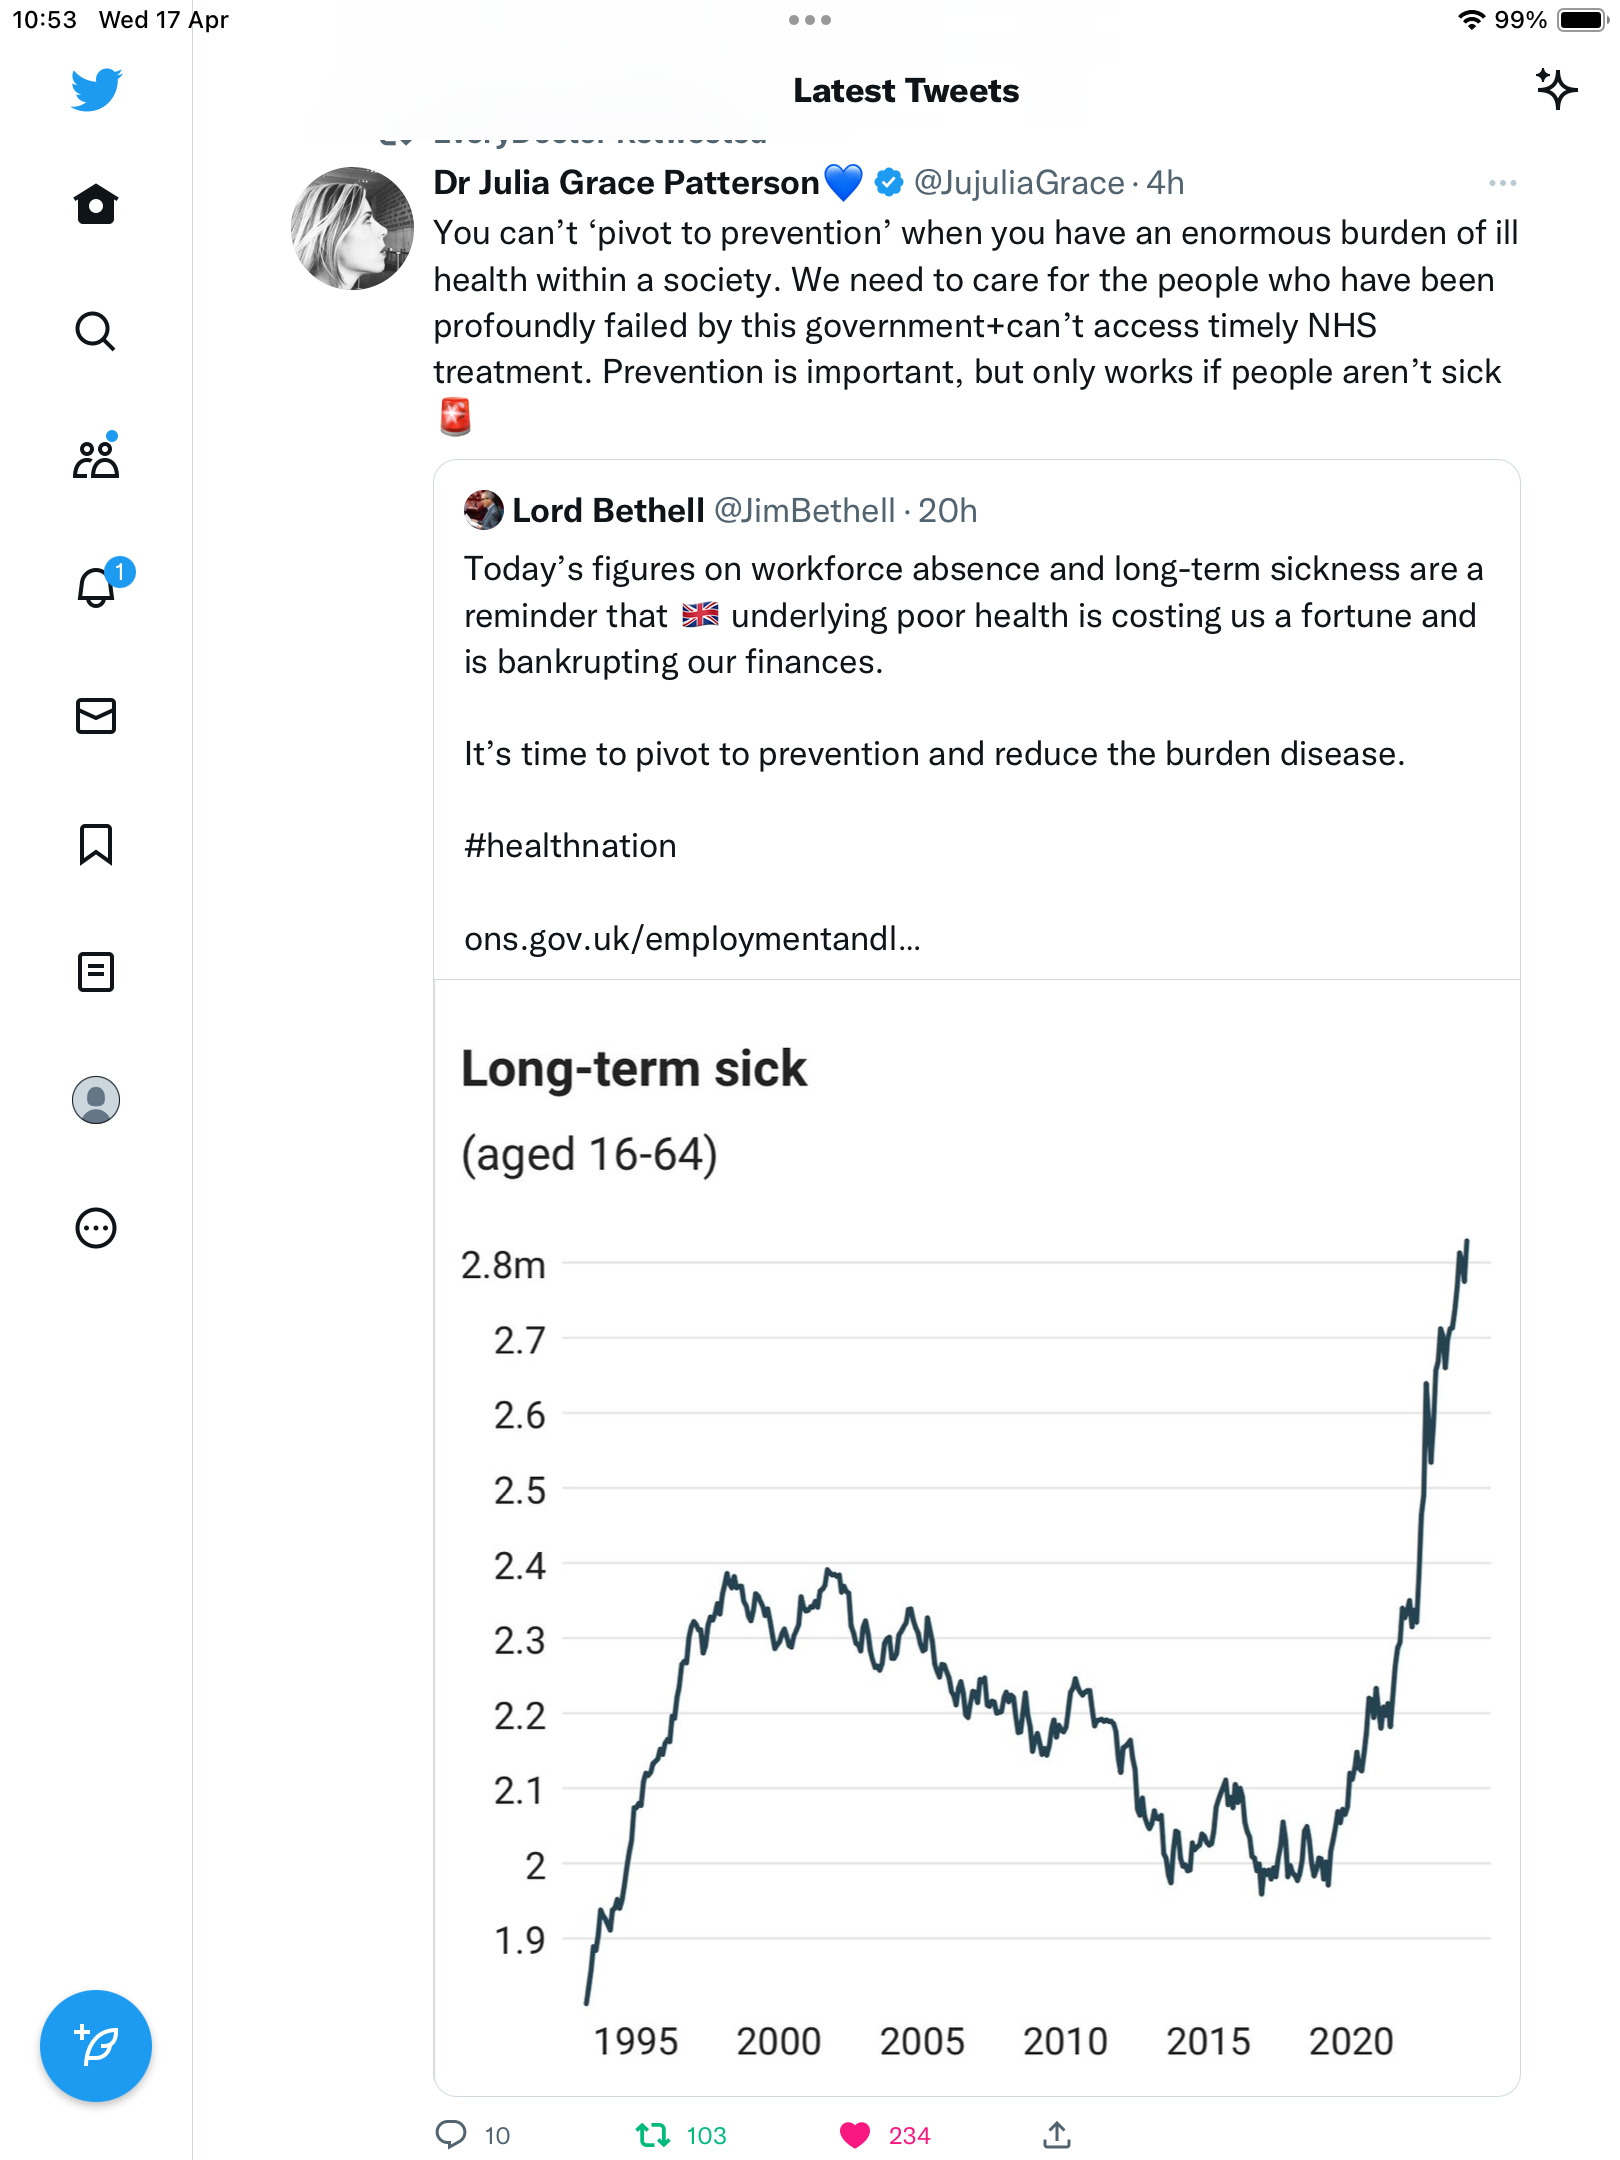Open the #healthnation hashtag

pyautogui.click(x=570, y=846)
